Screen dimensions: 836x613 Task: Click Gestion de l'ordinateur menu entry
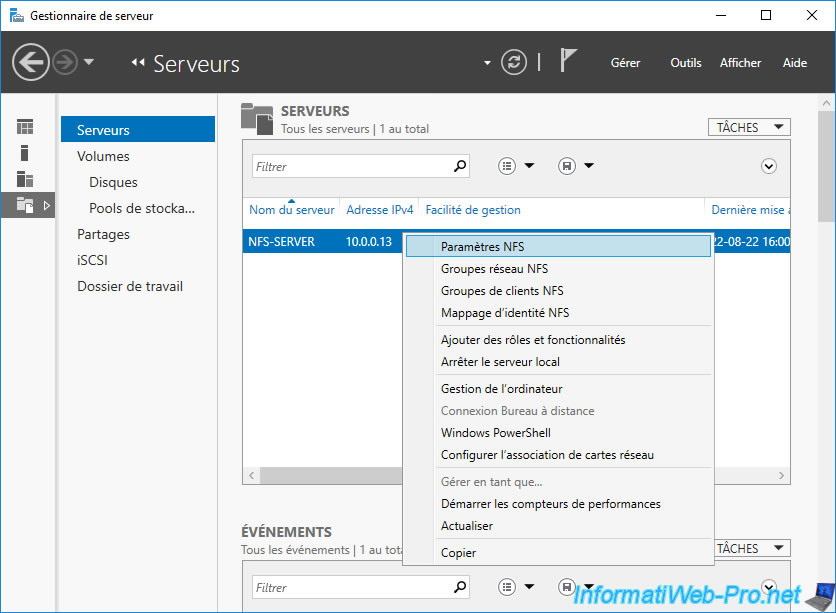[x=502, y=389]
